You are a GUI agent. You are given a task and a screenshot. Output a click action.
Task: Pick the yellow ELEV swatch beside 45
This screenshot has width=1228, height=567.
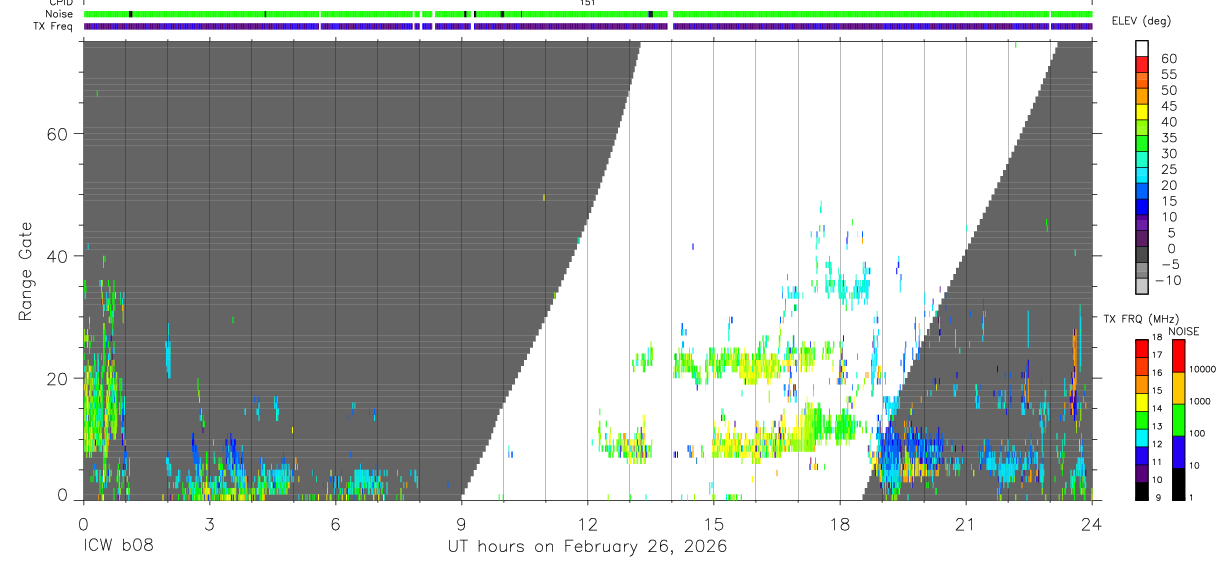tap(1142, 112)
